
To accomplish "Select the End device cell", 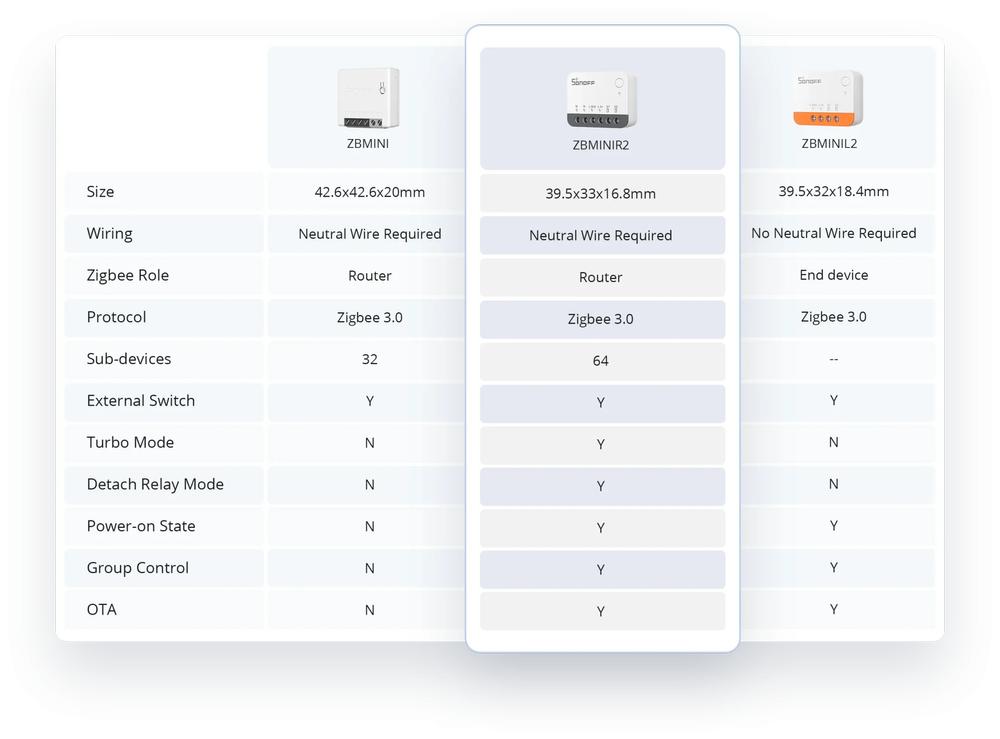I will pos(834,275).
